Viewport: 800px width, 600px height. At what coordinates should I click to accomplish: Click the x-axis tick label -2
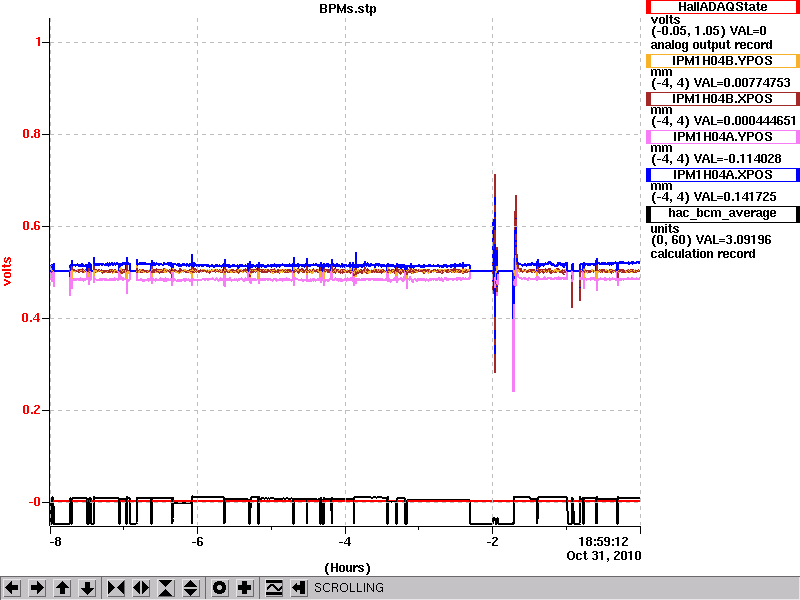492,542
